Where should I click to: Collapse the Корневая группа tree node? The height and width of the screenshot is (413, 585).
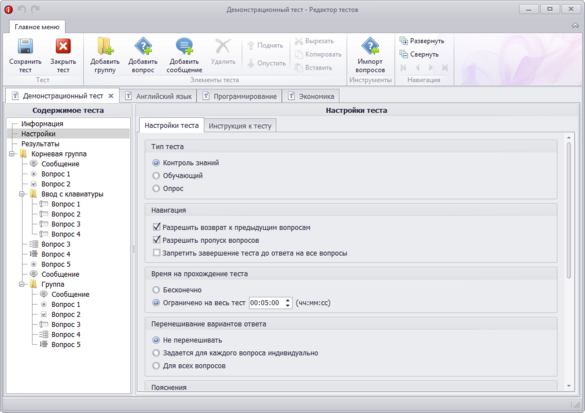pos(12,154)
